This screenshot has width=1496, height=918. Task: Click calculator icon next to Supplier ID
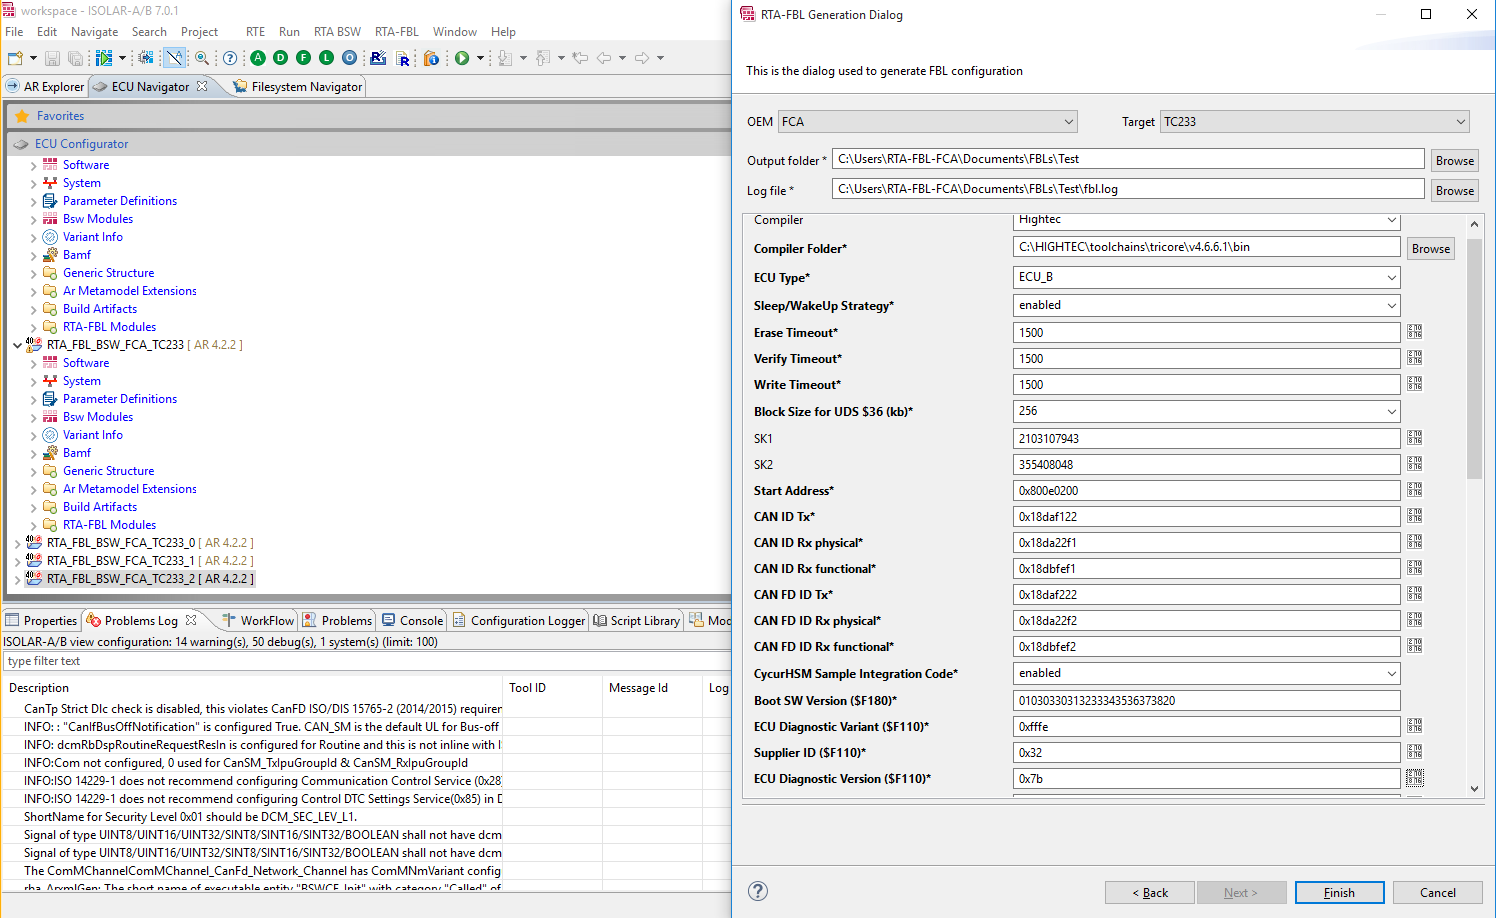[1414, 752]
